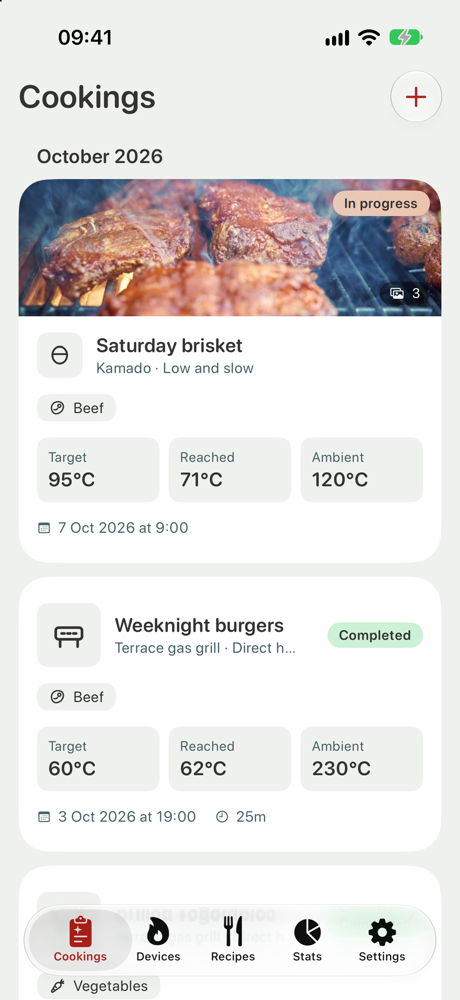Select the Vegetables tag on the bottom card

98,986
